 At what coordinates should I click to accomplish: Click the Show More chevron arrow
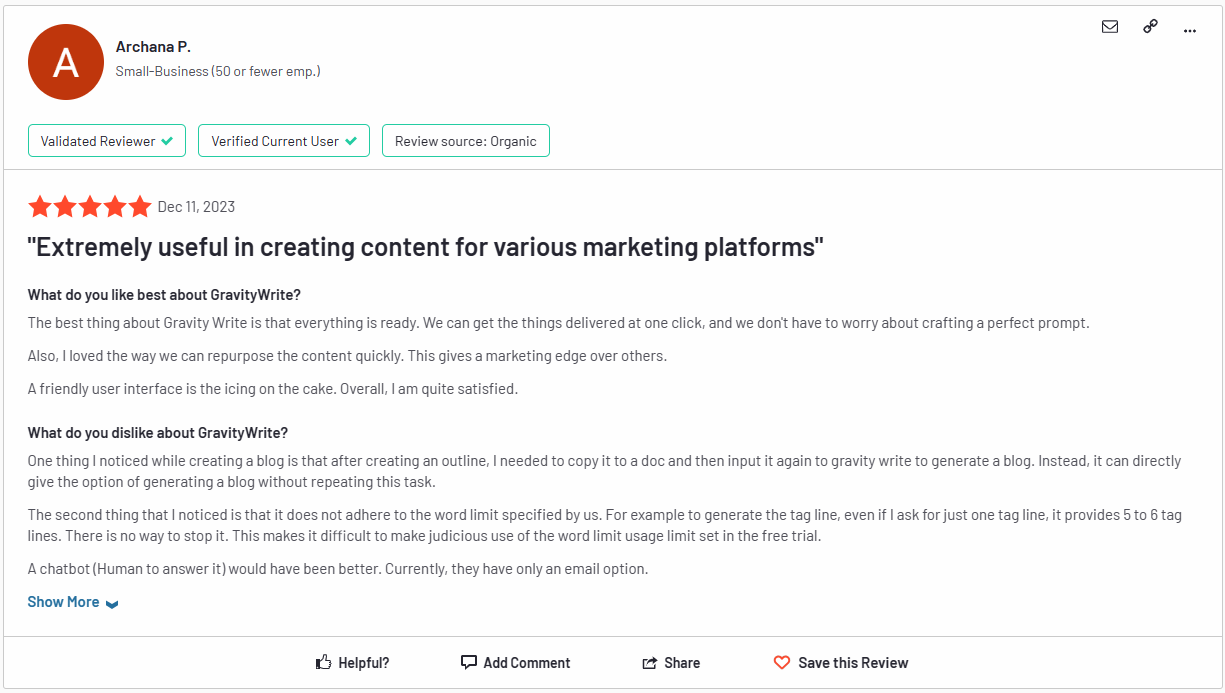coord(112,604)
